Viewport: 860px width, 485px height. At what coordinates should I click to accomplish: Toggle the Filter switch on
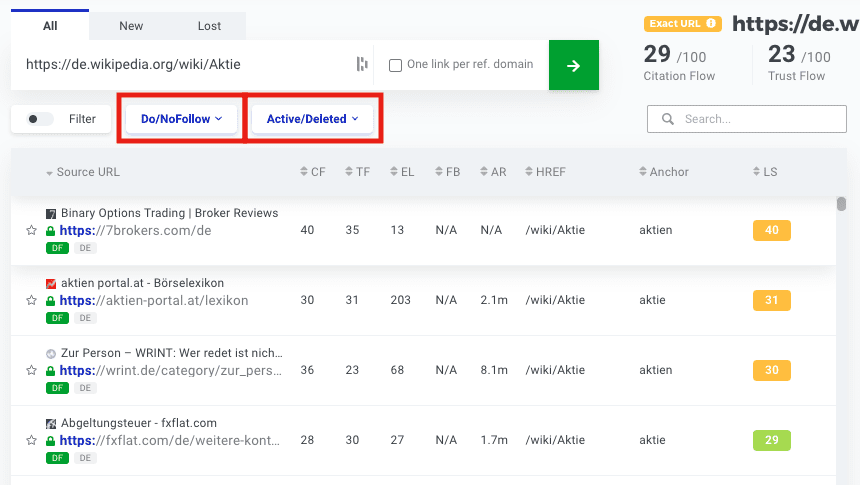(x=40, y=119)
